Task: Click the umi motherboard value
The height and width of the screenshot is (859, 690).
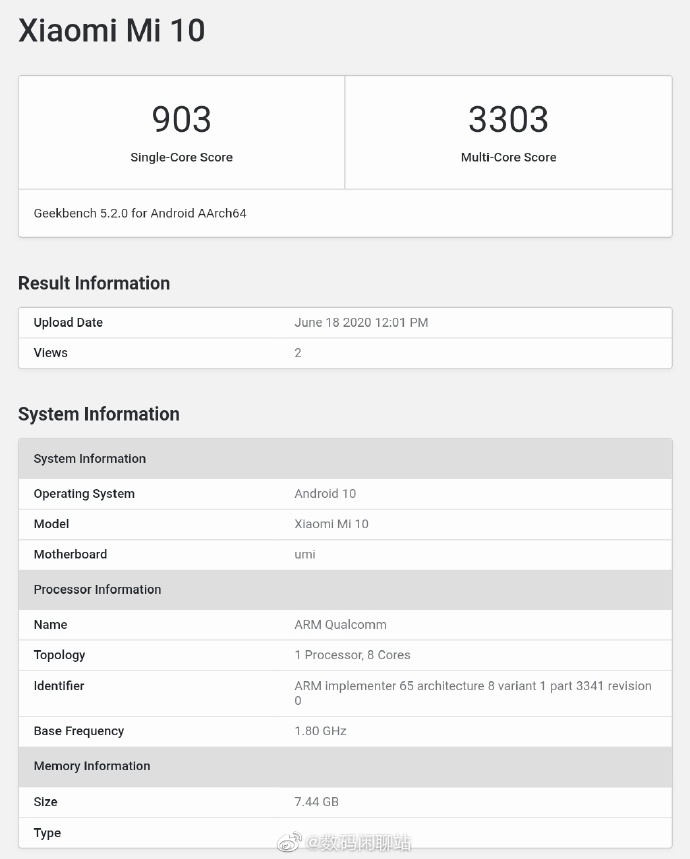Action: (305, 554)
